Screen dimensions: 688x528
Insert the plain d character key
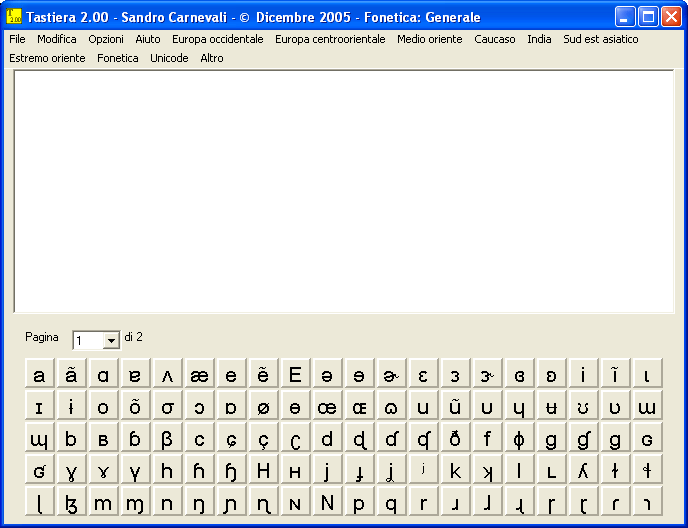click(327, 437)
